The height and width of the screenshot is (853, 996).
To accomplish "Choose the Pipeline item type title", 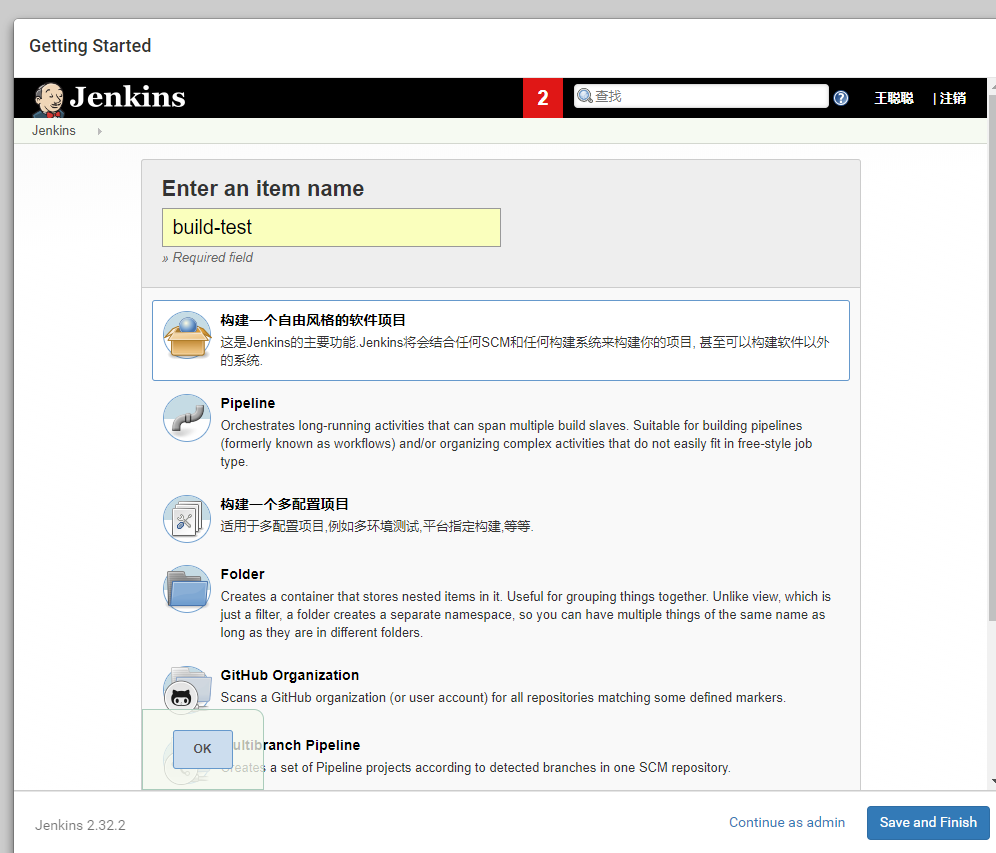I will point(248,403).
